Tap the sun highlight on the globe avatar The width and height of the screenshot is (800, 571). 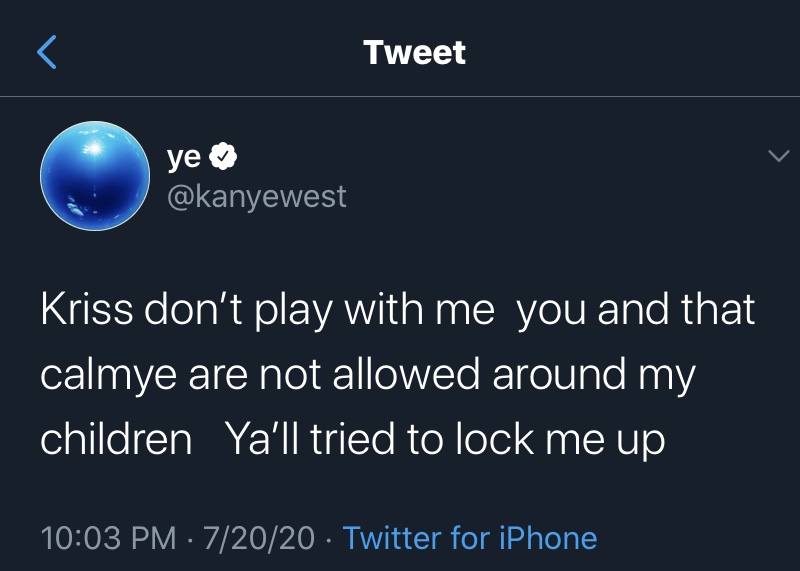click(94, 148)
